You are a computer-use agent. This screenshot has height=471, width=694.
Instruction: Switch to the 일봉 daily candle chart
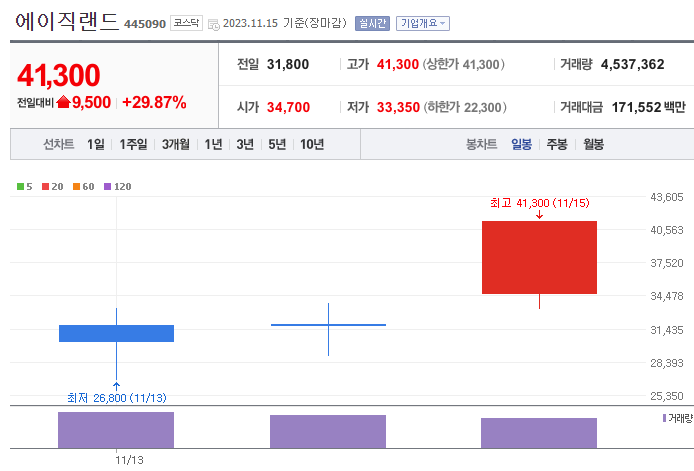pyautogui.click(x=521, y=144)
